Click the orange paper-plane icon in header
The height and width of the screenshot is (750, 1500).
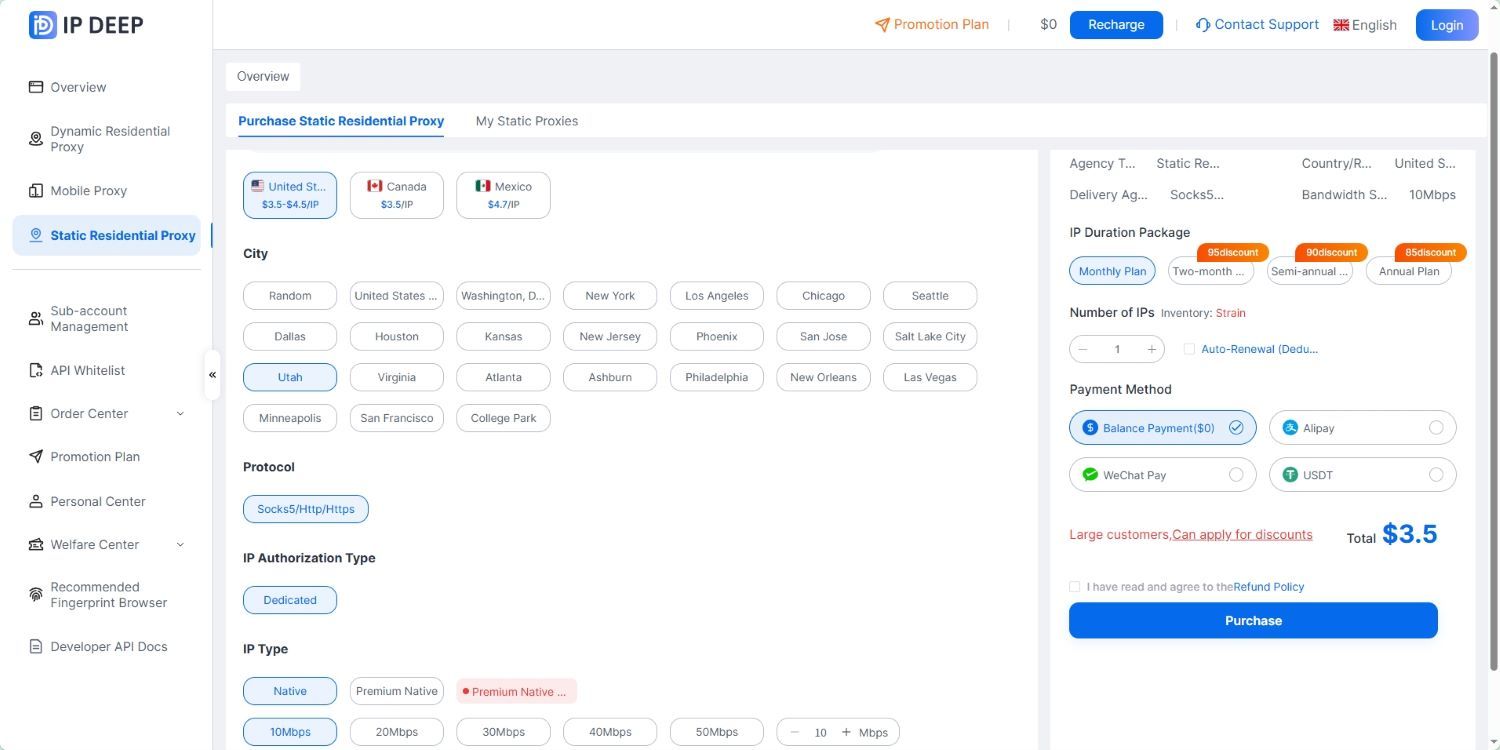[x=882, y=25]
